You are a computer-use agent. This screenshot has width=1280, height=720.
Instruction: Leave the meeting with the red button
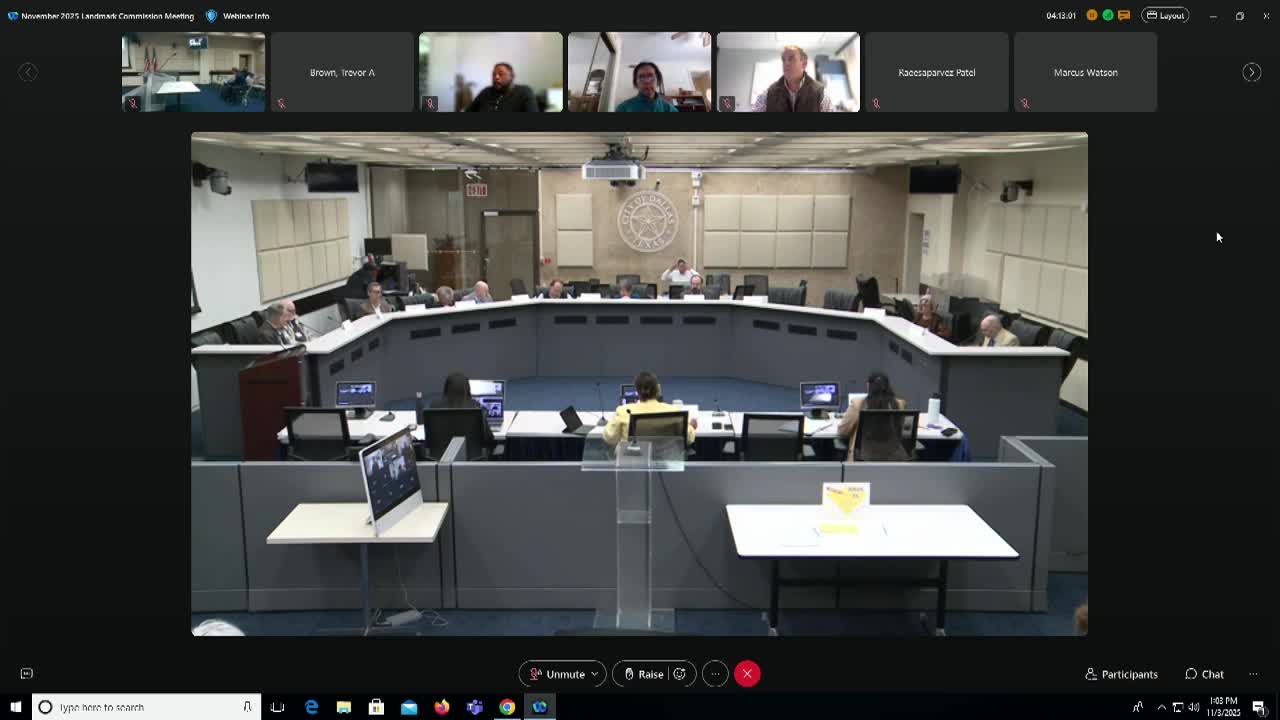coord(747,674)
